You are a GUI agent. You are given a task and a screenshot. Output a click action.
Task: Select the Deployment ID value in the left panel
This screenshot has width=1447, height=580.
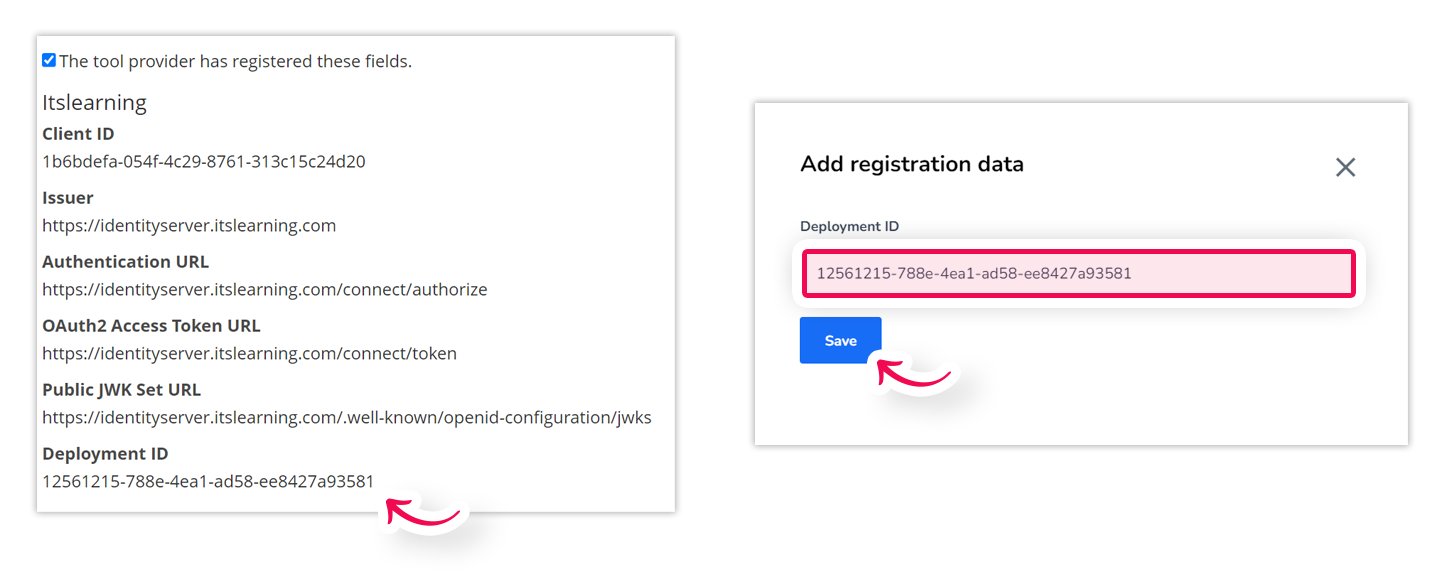click(207, 481)
